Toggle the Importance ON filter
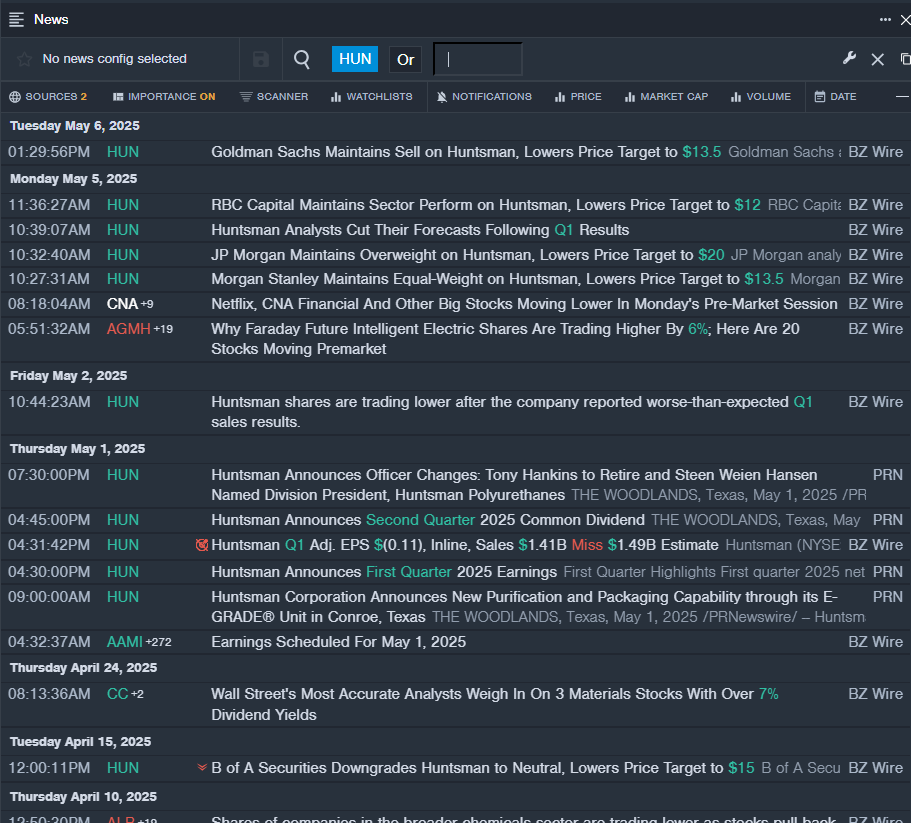911x823 pixels. 164,97
